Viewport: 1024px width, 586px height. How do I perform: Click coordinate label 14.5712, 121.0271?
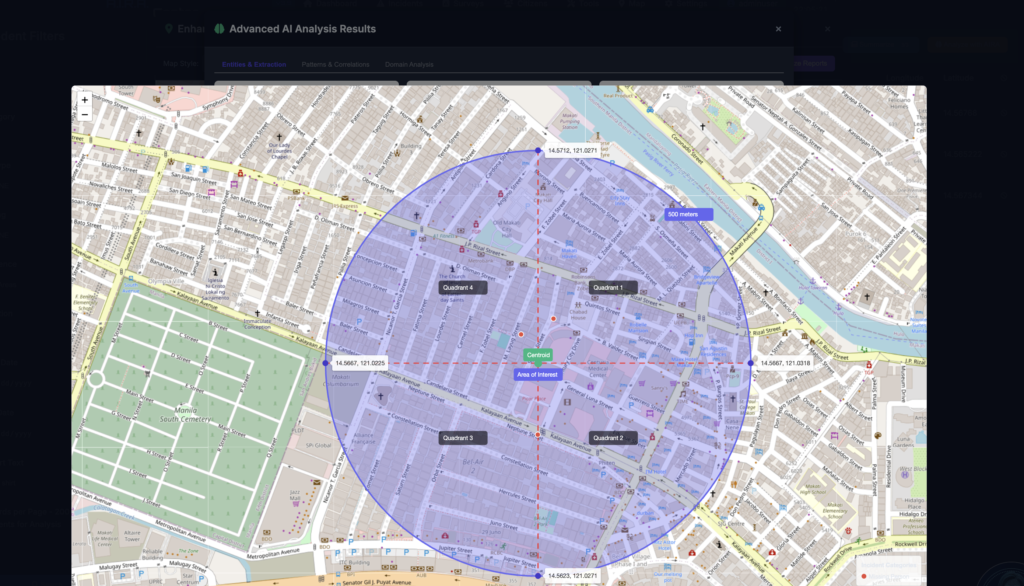572,150
